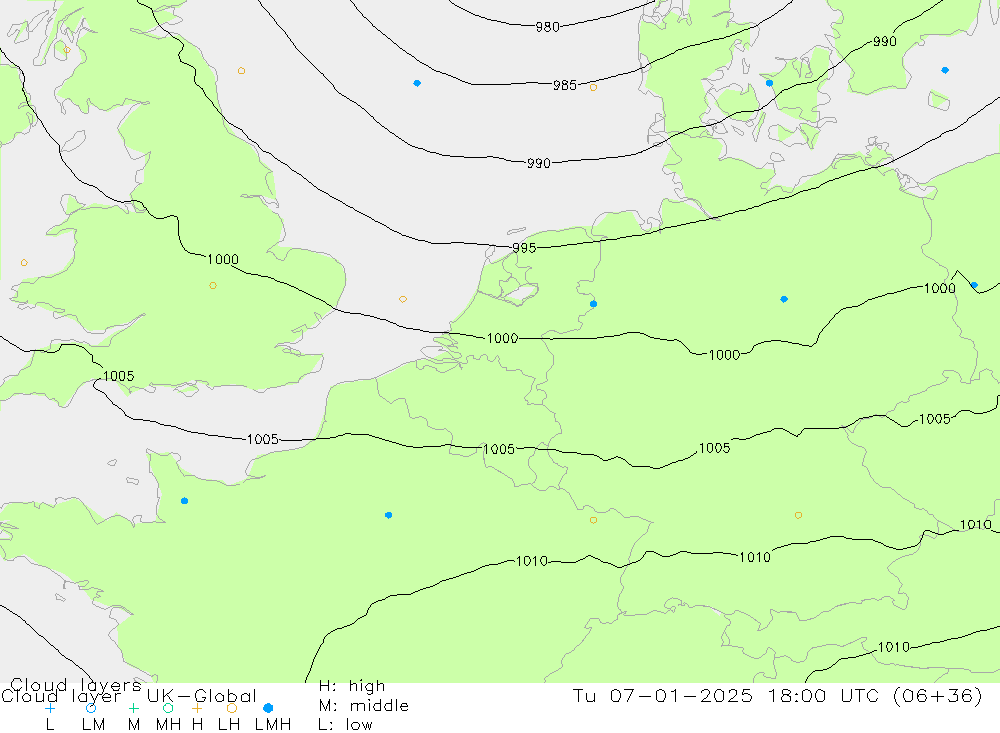
Task: Click the orange LH circle legend symbol
Action: (232, 708)
